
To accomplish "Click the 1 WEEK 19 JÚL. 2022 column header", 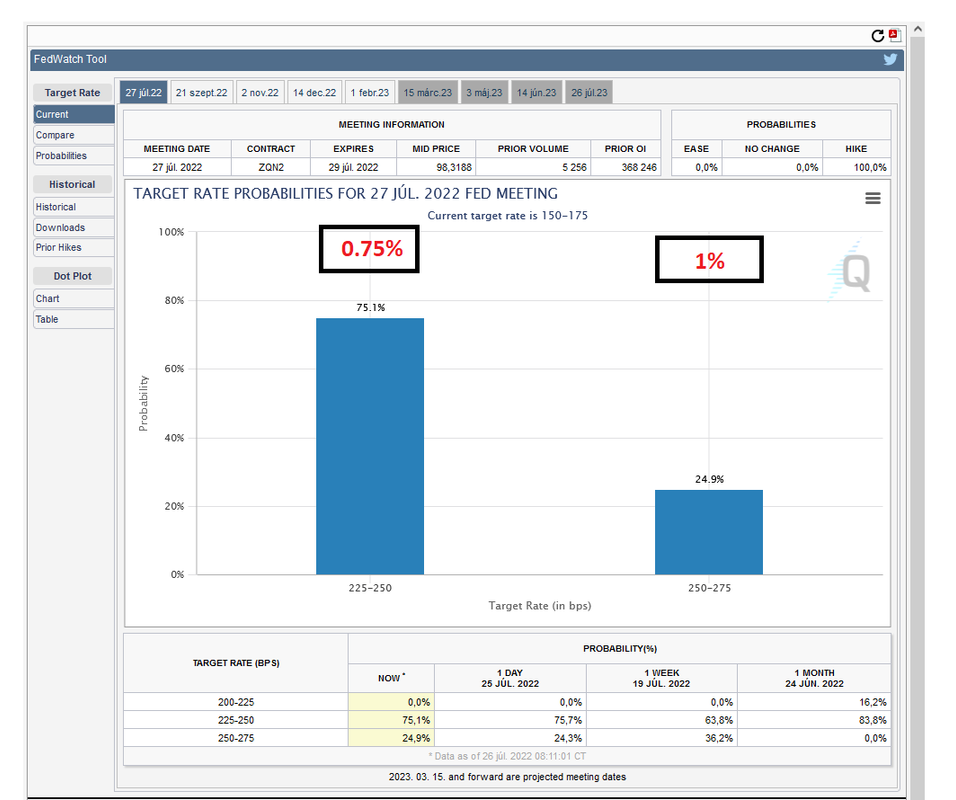I will click(x=662, y=678).
